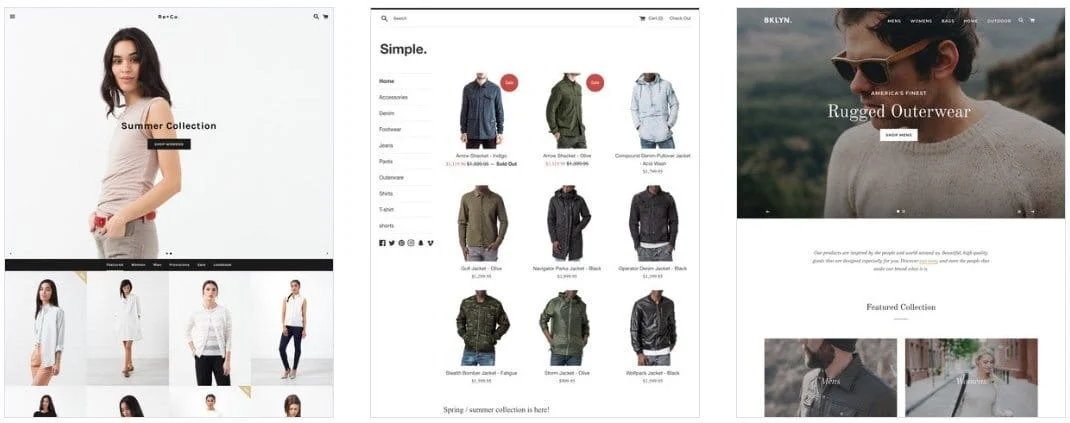Open the Mens featured collection tile
This screenshot has height=423, width=1070.
(x=830, y=377)
